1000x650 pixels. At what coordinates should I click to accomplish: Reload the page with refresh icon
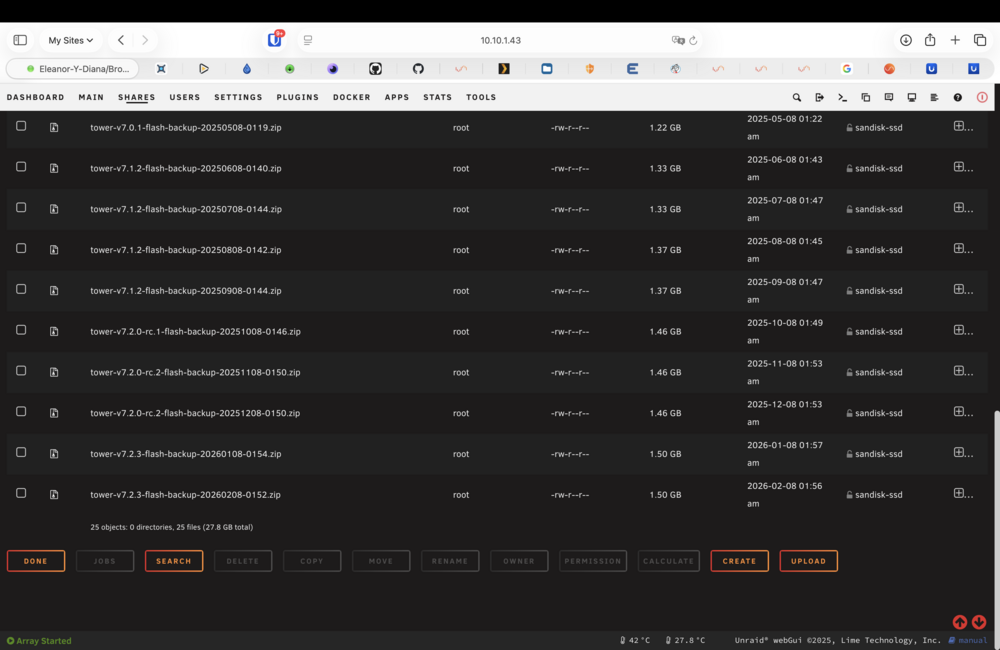pos(693,40)
